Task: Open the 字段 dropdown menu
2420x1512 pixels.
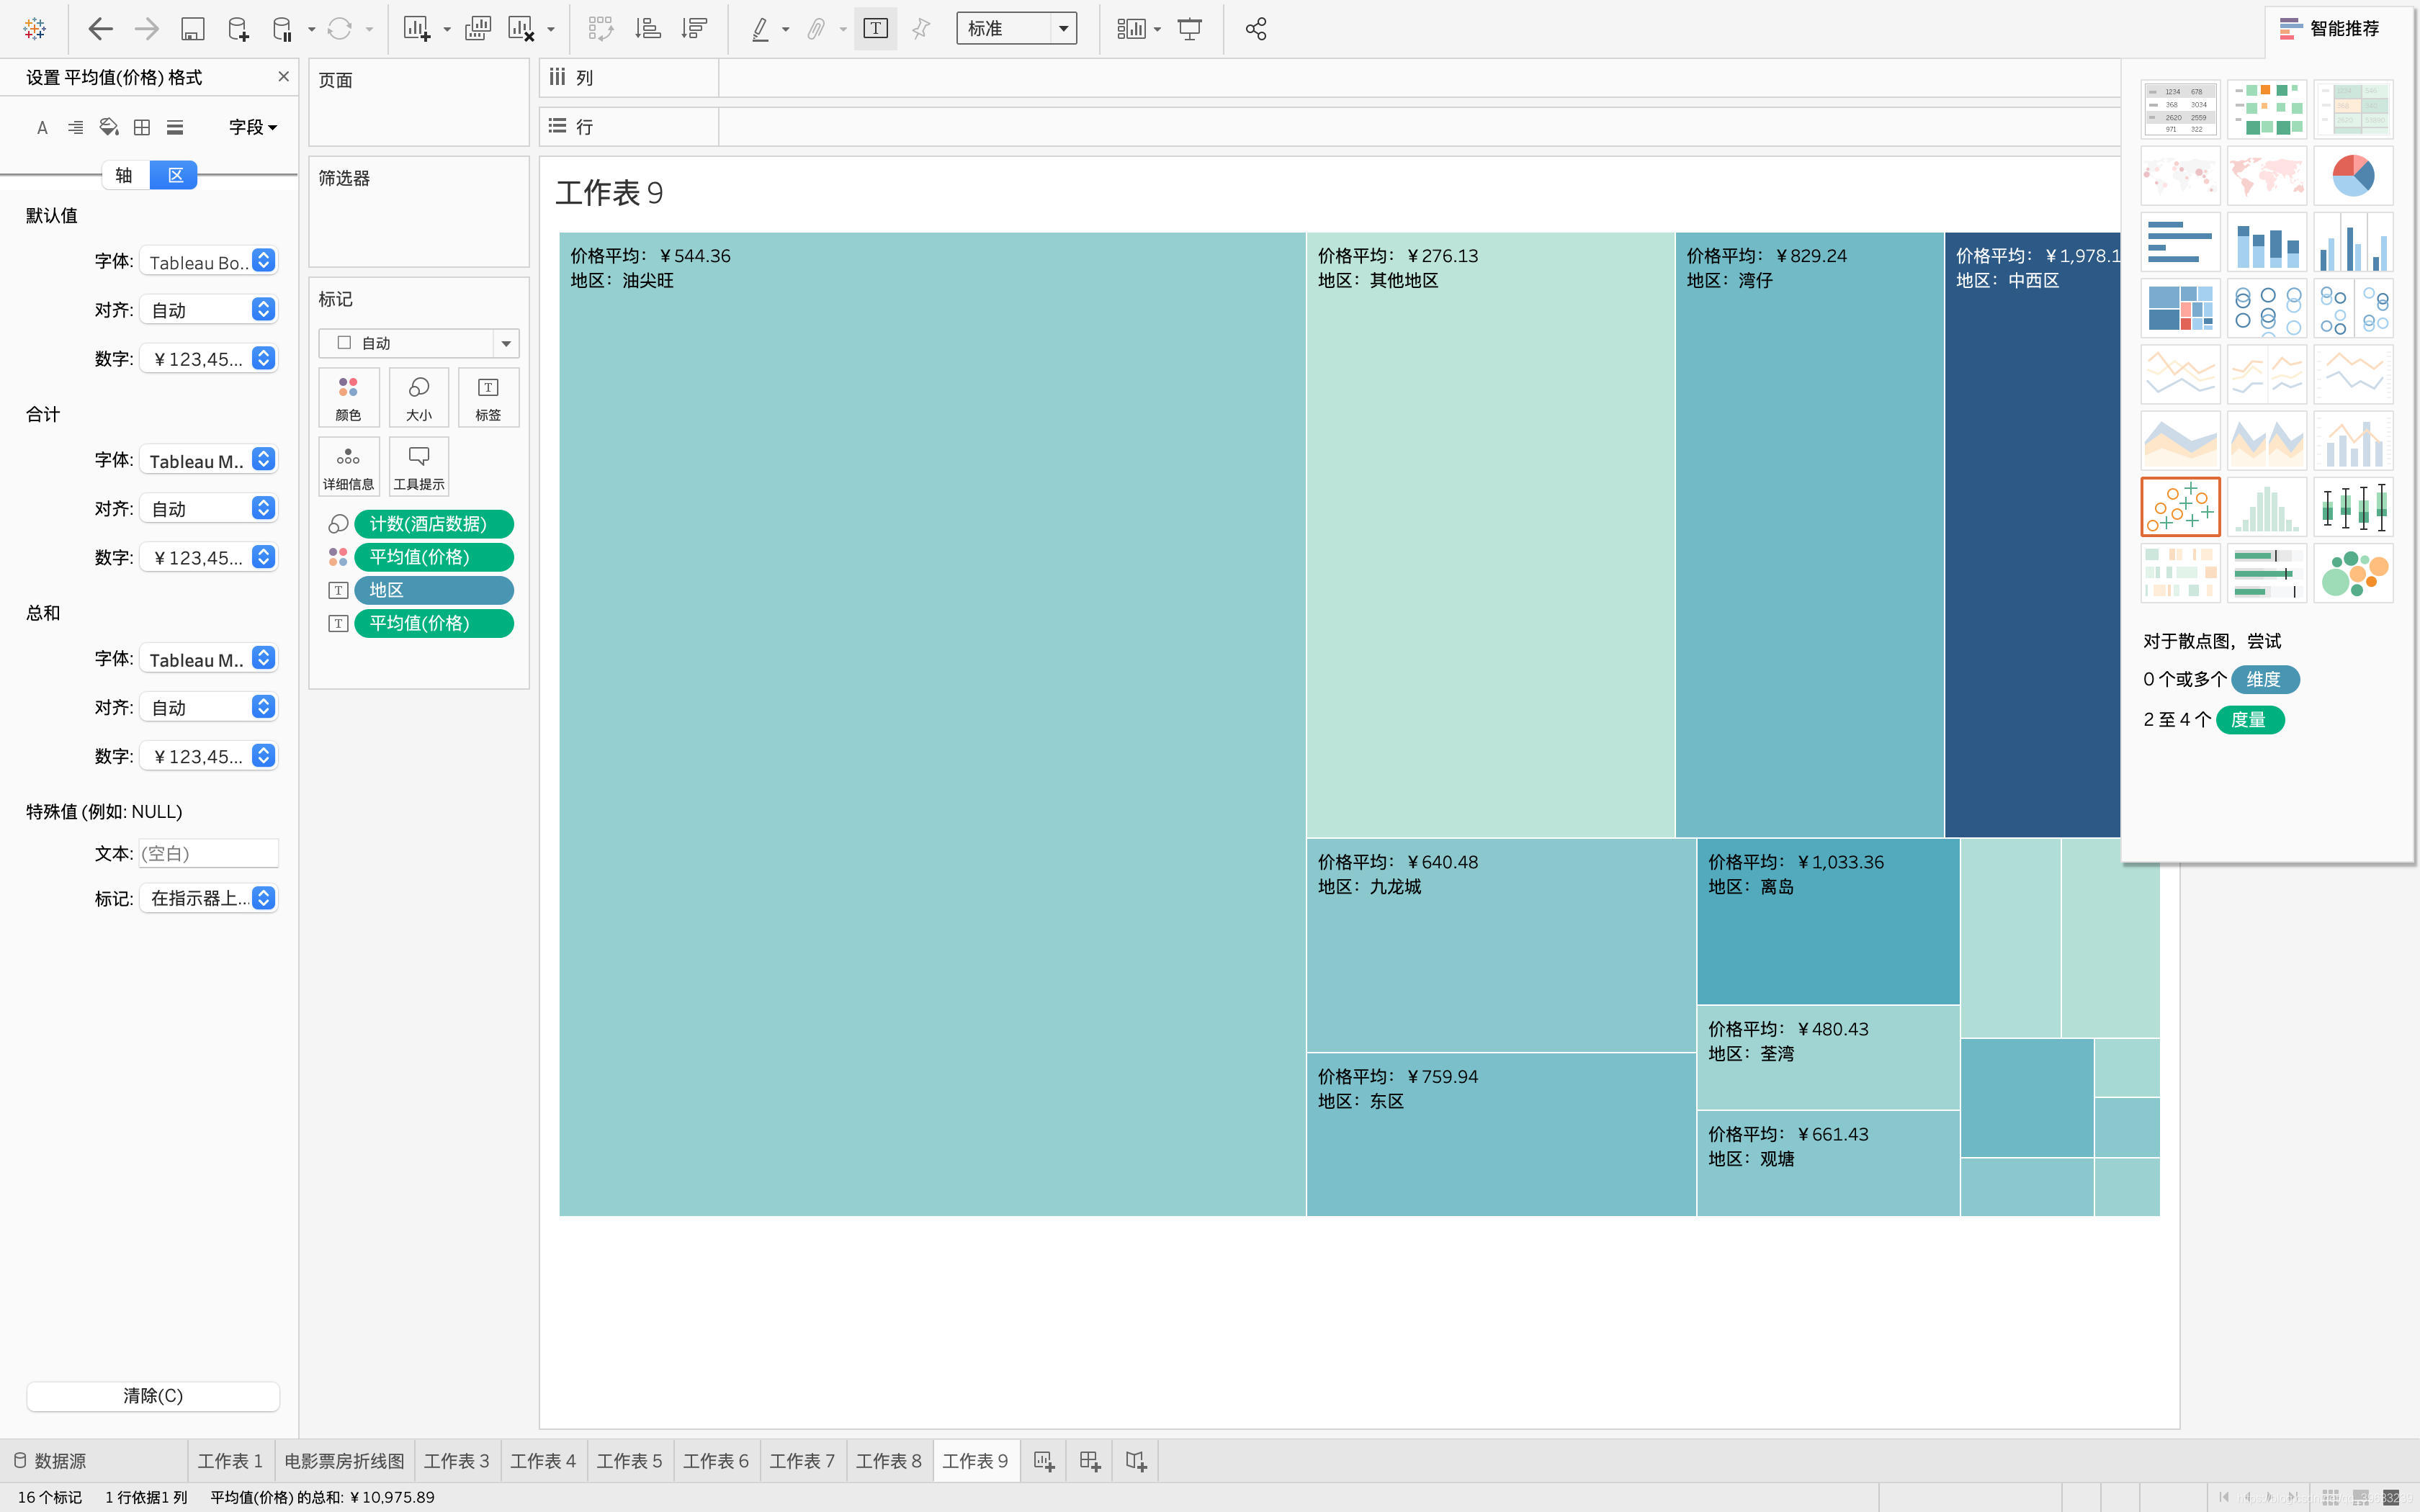Action: point(252,127)
